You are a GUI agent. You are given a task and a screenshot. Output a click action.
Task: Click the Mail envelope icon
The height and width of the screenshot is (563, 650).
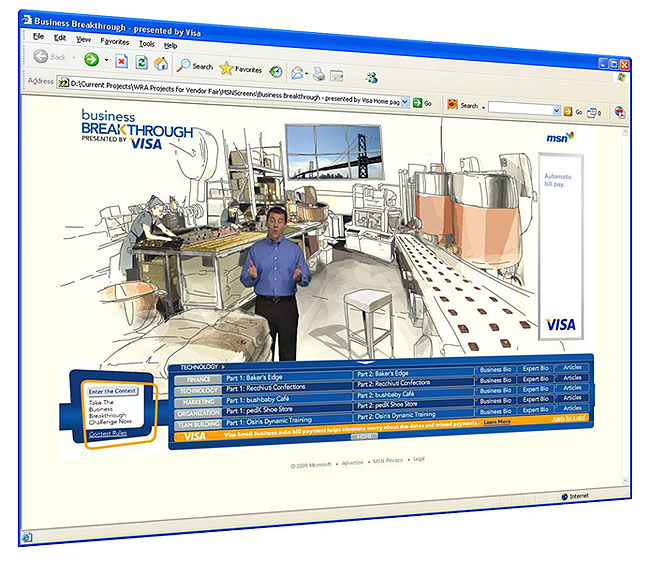(x=297, y=73)
